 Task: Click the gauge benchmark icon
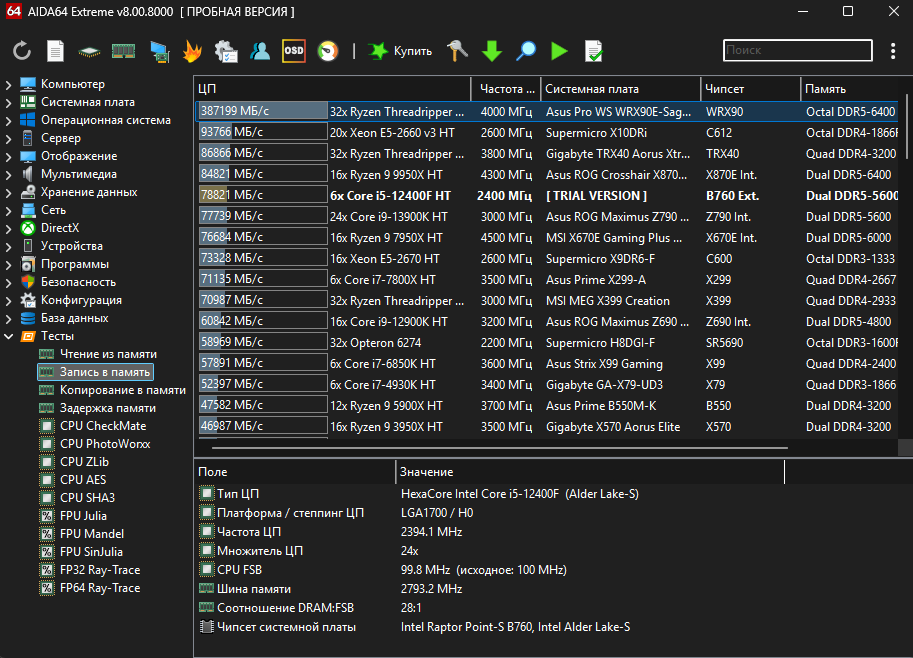pyautogui.click(x=327, y=51)
